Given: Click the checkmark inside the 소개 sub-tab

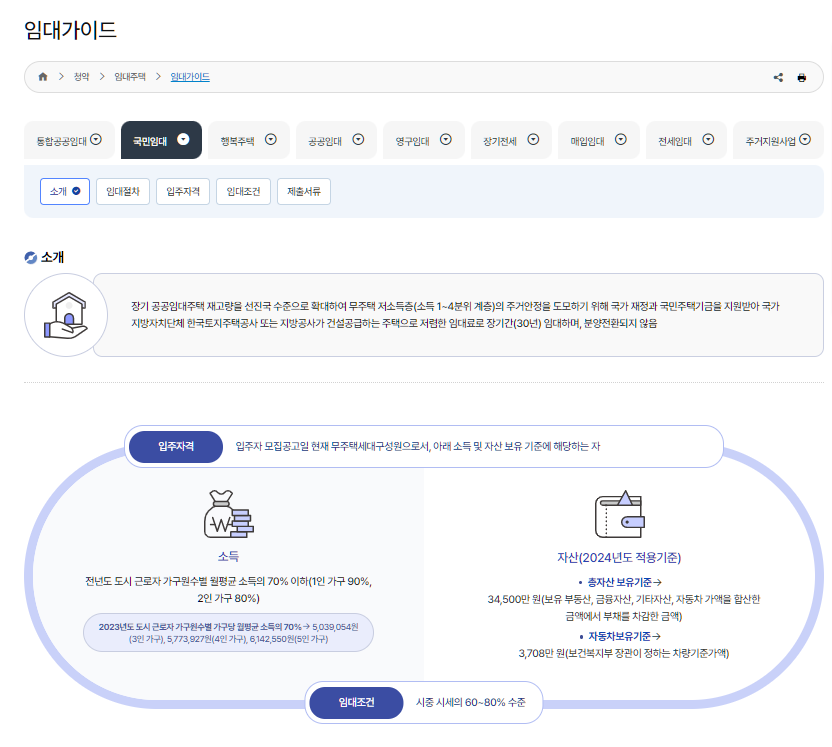Looking at the screenshot, I should (x=77, y=190).
